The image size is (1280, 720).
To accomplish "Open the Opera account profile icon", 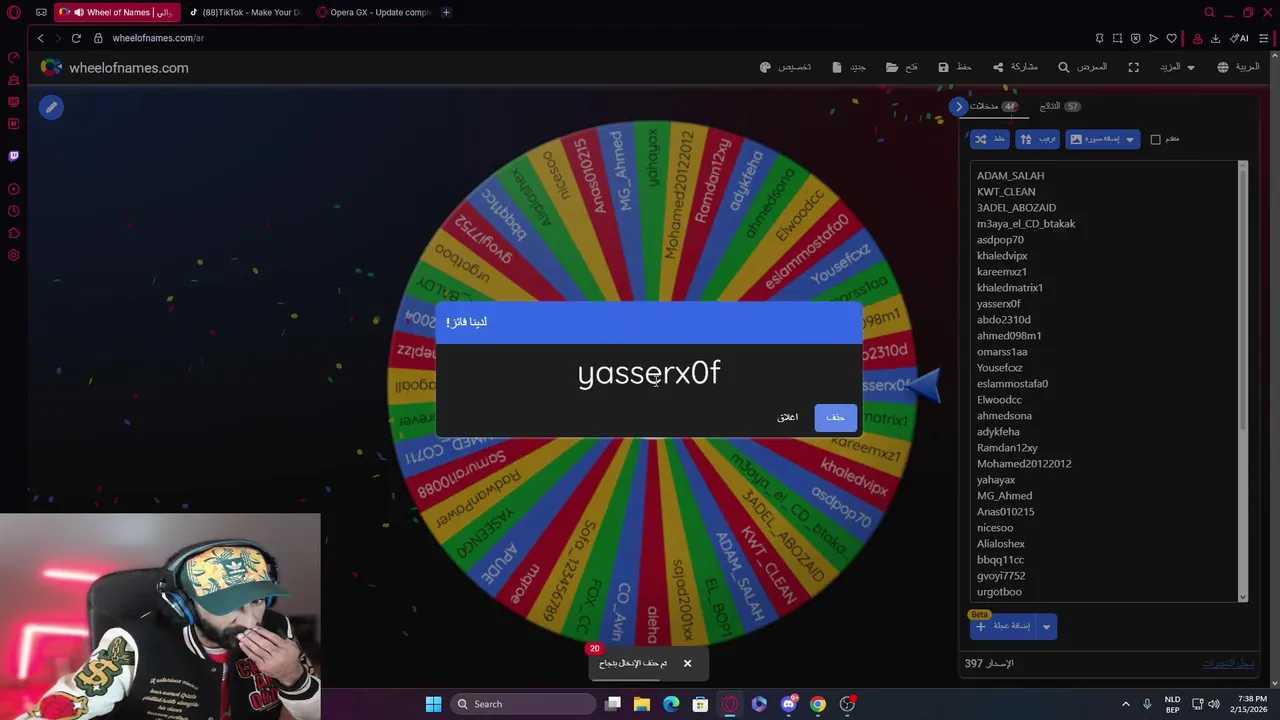I will pyautogui.click(x=1197, y=38).
